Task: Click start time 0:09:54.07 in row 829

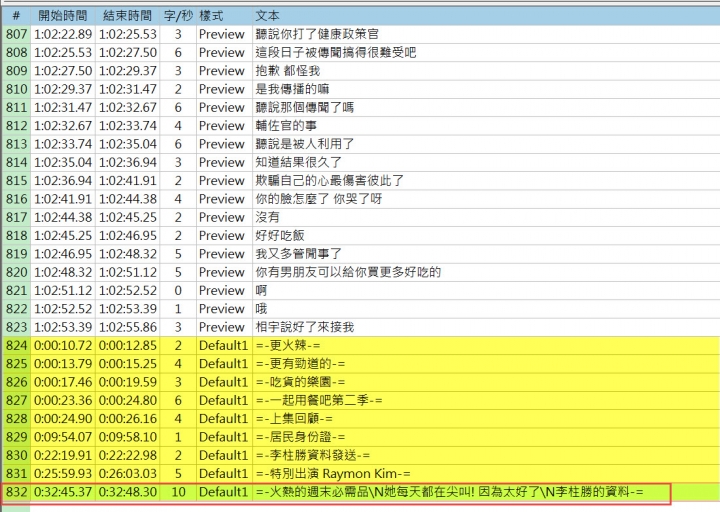Action: coord(63,437)
